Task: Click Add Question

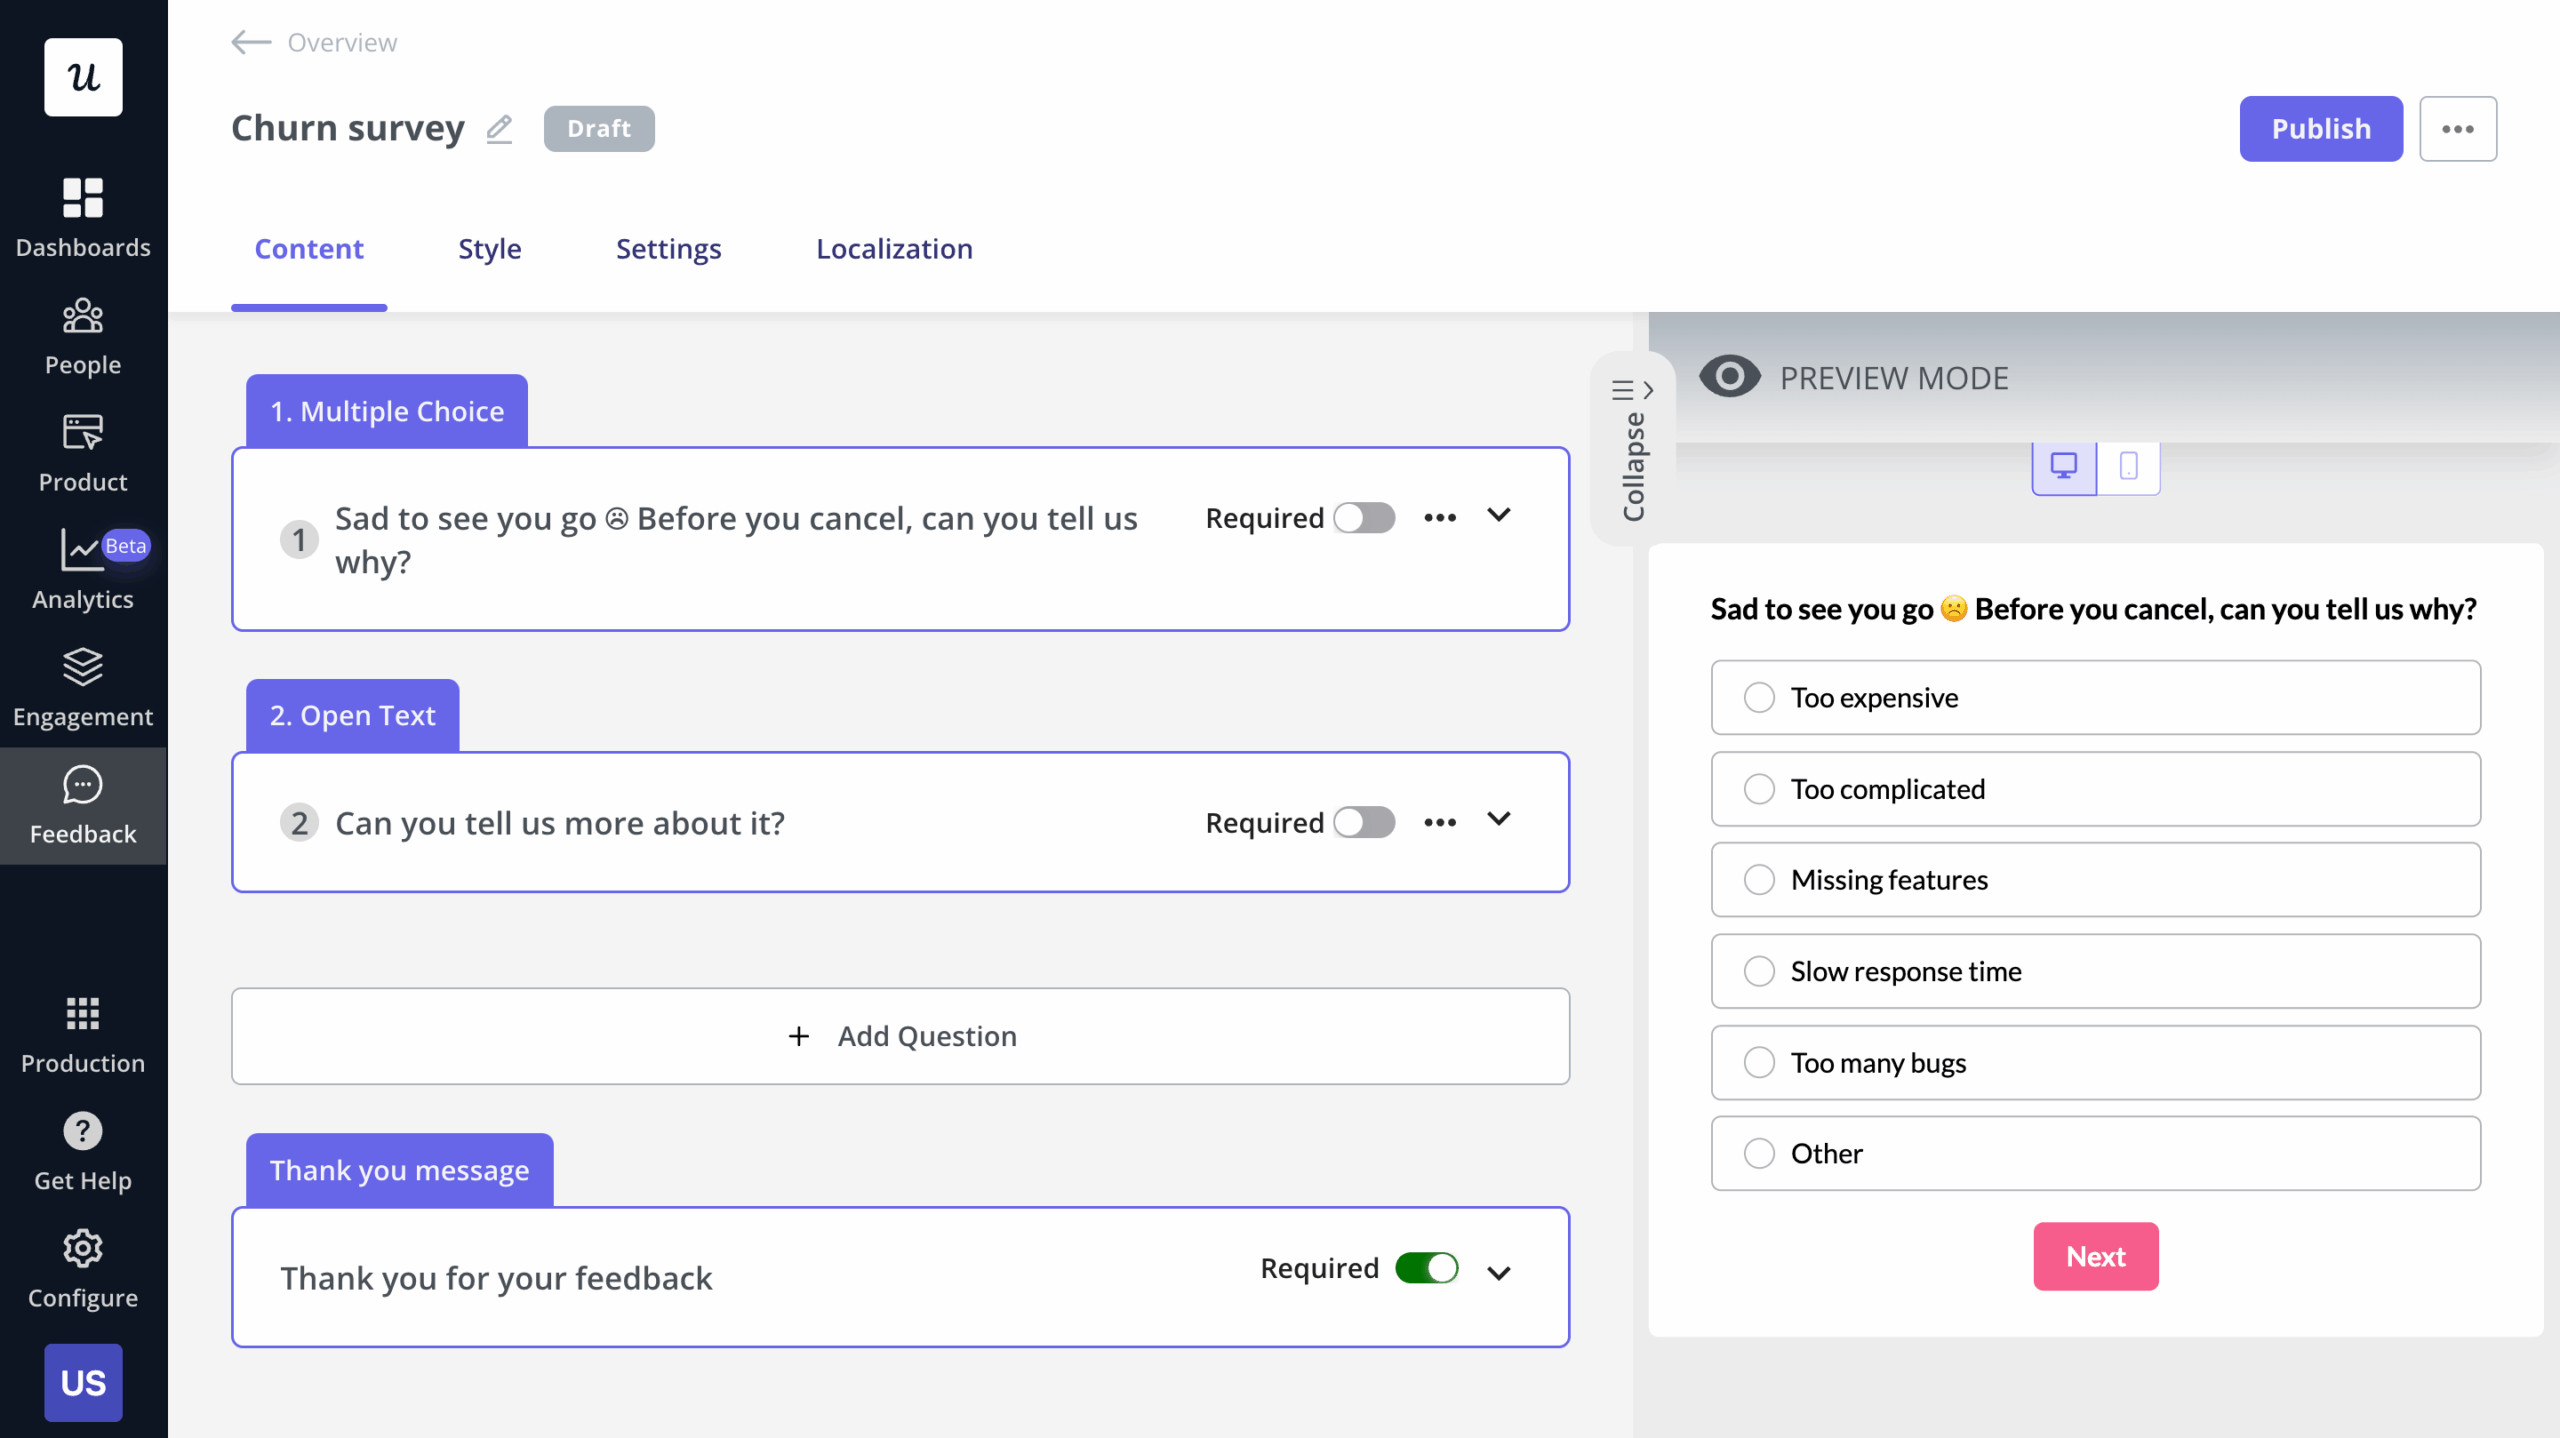Action: 900,1036
